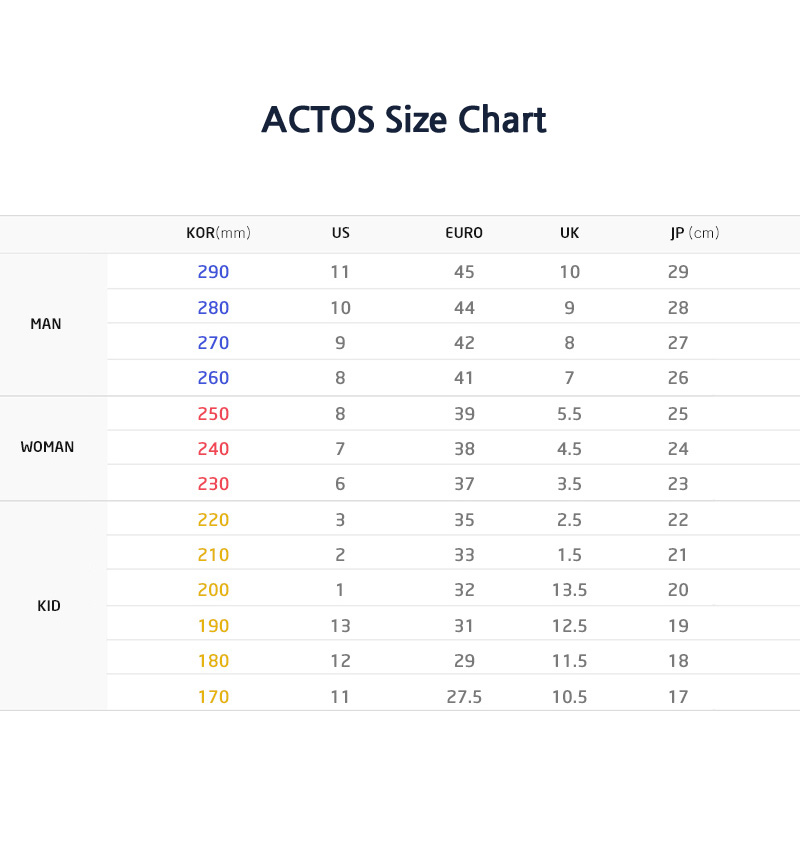Select the yellow 170 Korean size
The width and height of the screenshot is (800, 859).
(x=213, y=697)
